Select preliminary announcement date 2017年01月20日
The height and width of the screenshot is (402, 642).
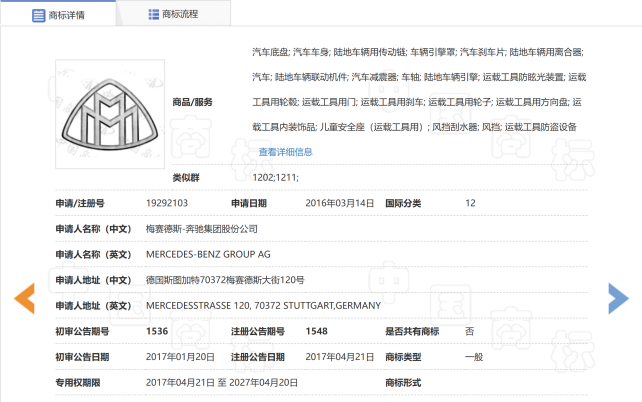pyautogui.click(x=180, y=357)
